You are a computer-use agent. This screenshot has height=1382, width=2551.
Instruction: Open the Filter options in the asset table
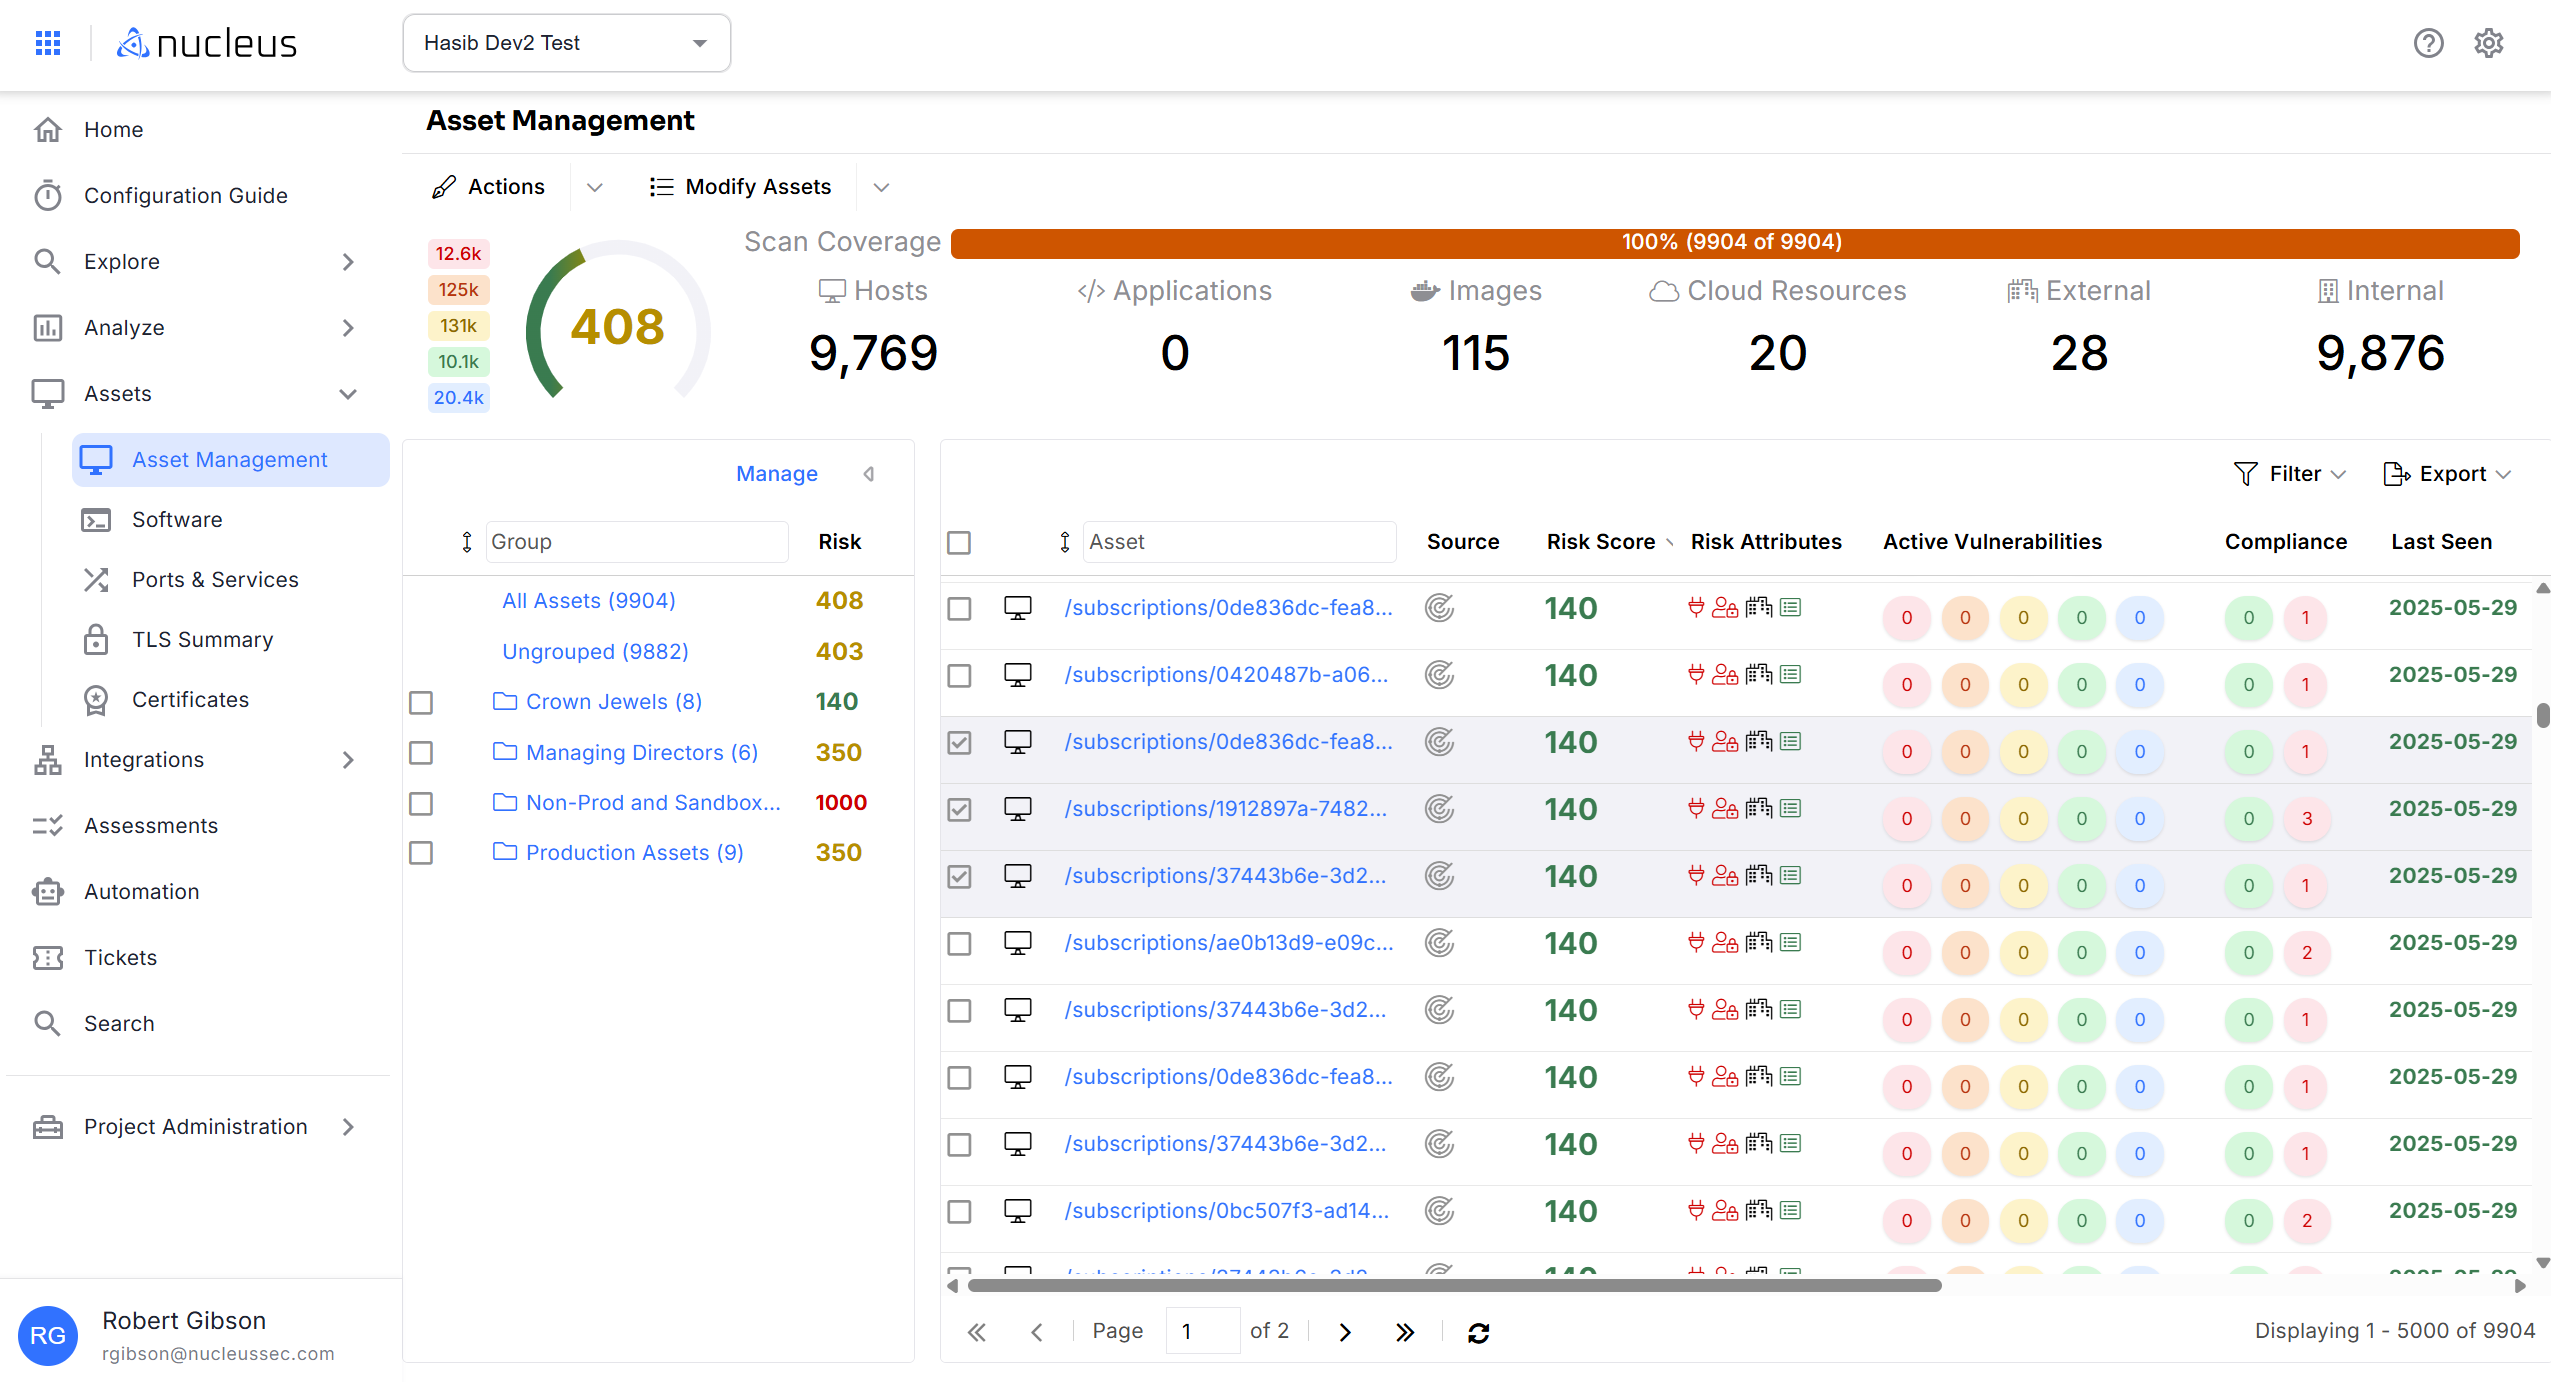pos(2291,473)
